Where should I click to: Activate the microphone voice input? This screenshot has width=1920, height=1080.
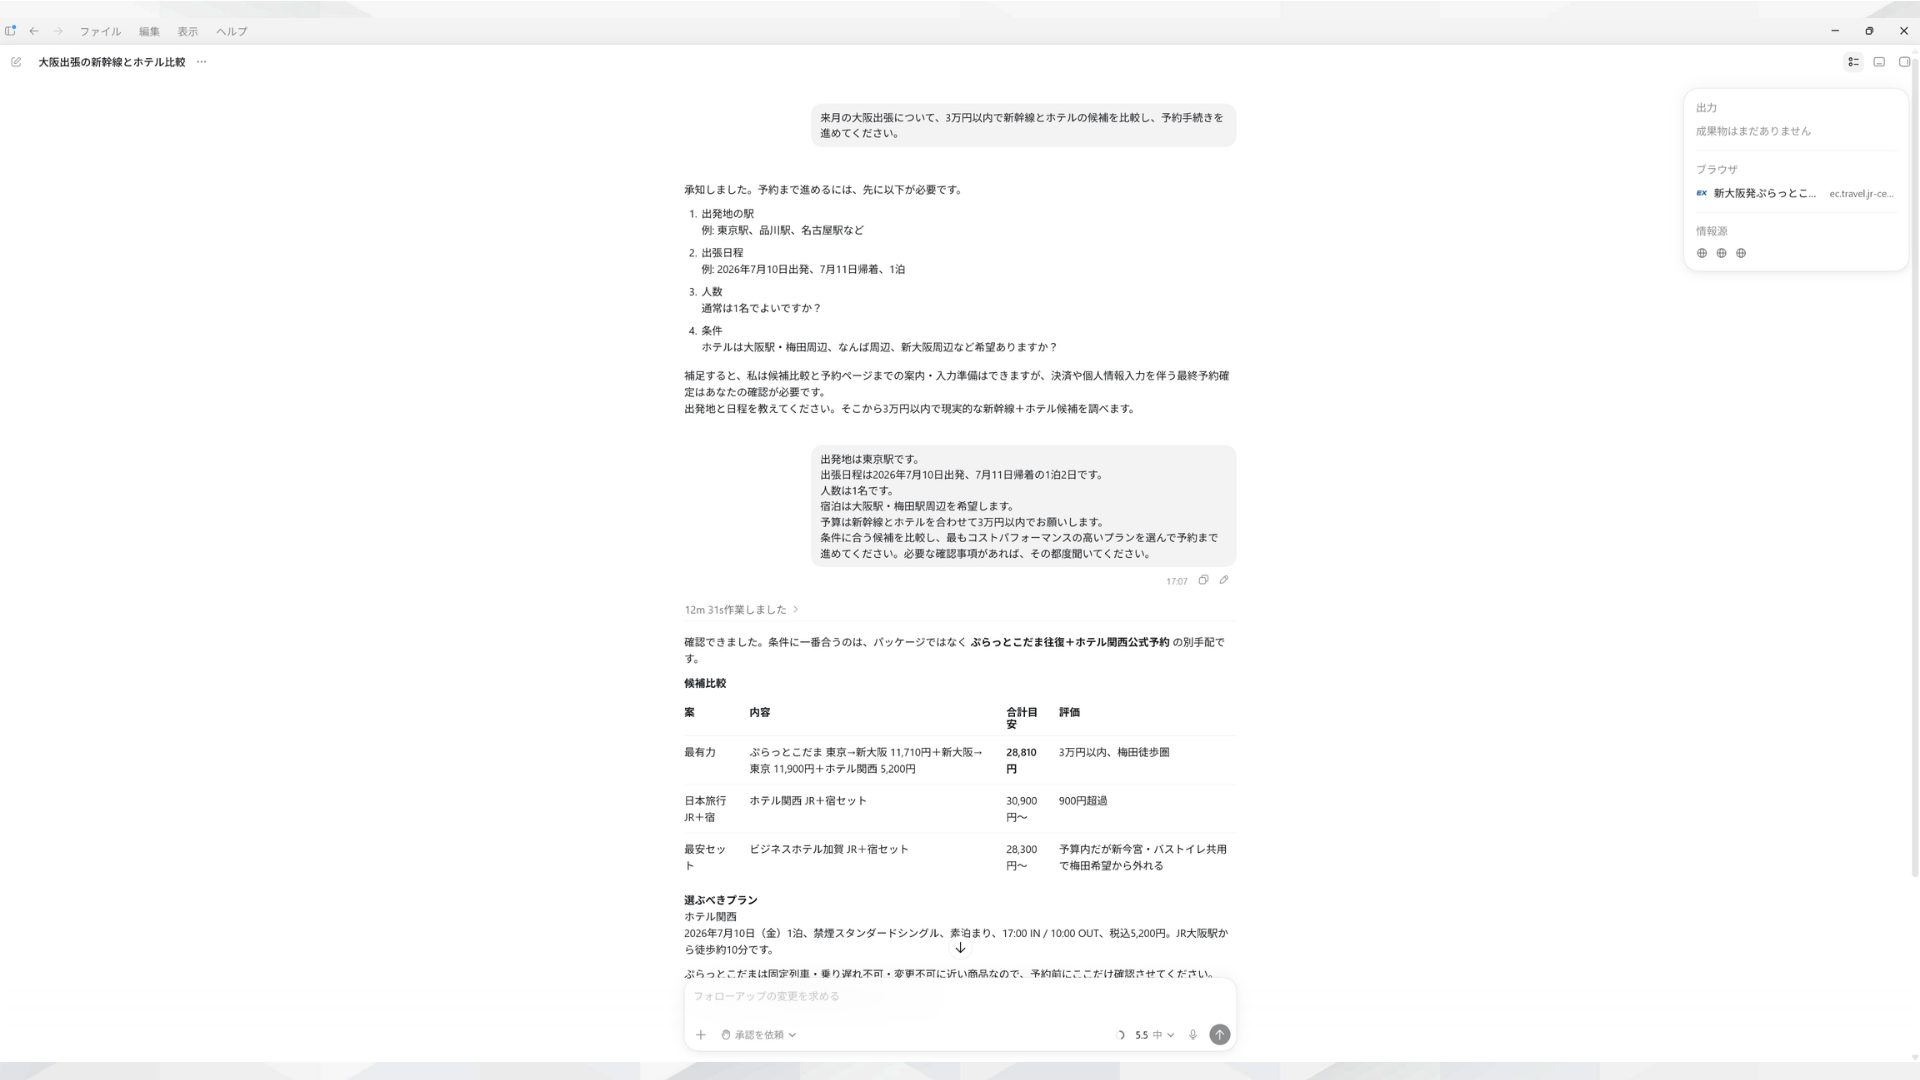1193,1035
